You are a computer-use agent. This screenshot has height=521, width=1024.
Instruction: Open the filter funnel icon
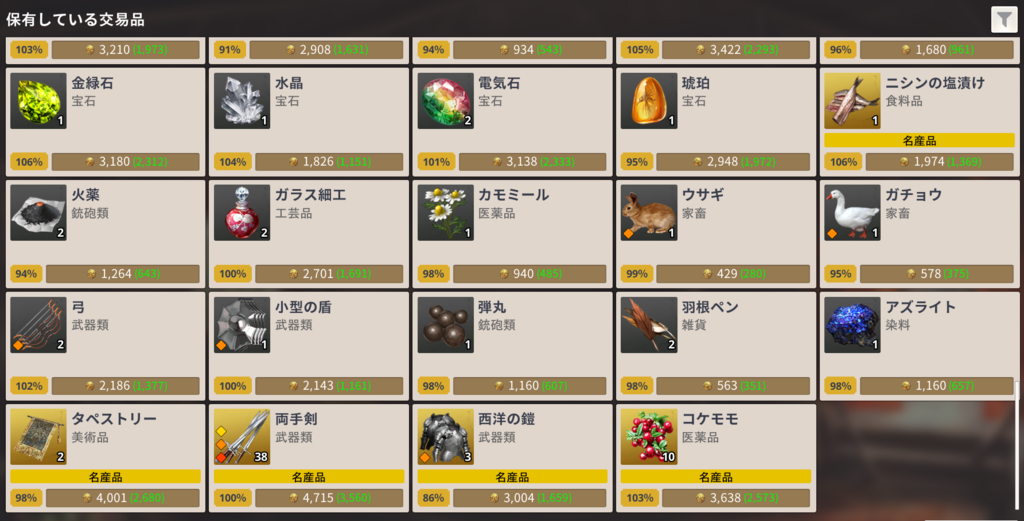point(1004,19)
